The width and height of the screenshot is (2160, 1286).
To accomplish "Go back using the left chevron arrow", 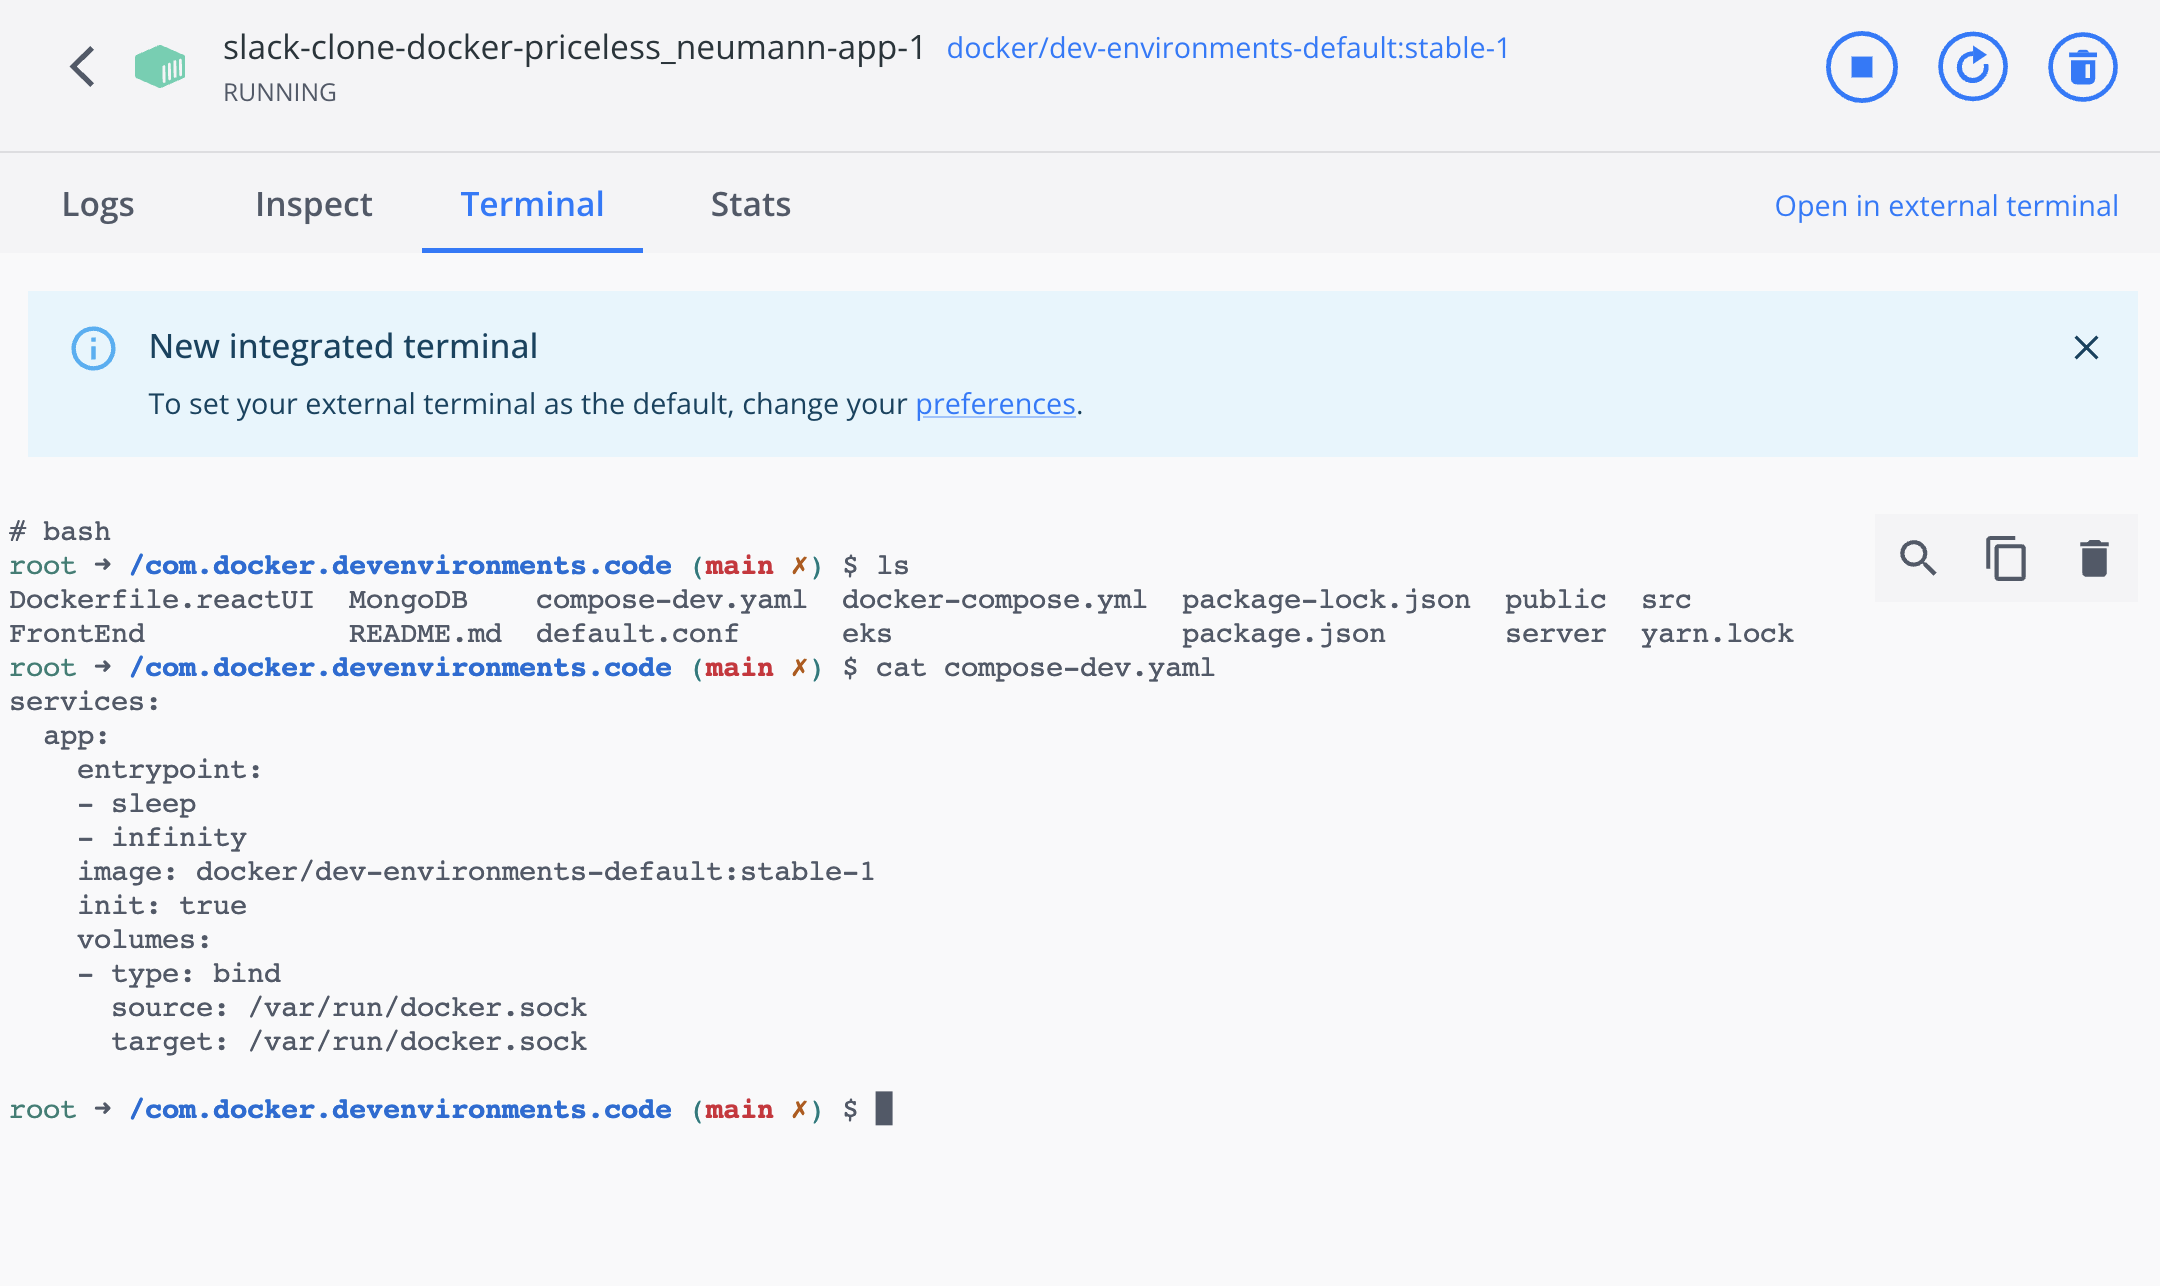I will tap(83, 67).
